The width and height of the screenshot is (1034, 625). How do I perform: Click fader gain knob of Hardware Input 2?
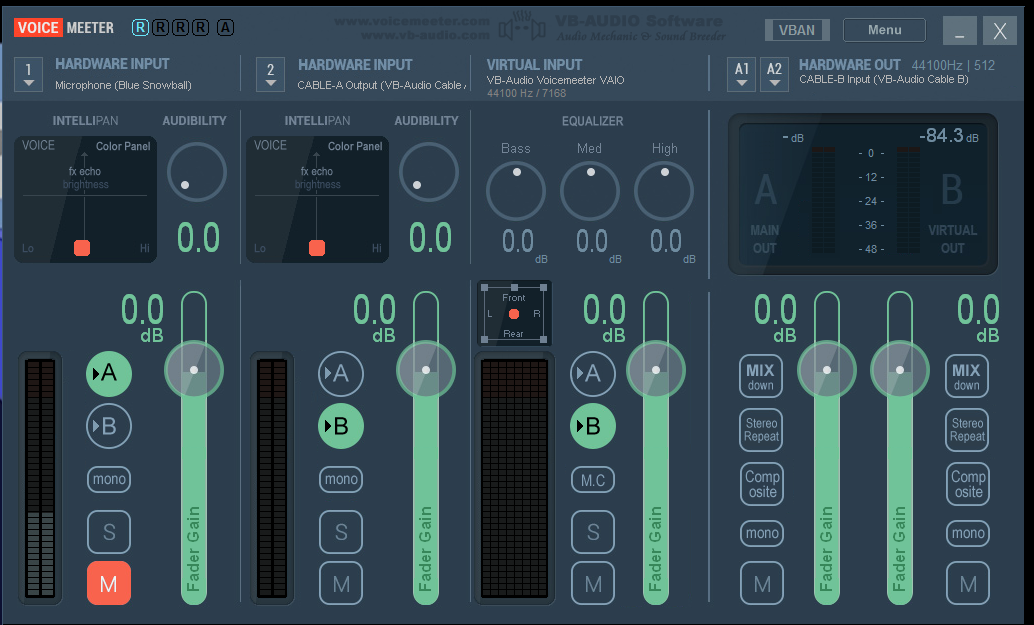coord(426,370)
